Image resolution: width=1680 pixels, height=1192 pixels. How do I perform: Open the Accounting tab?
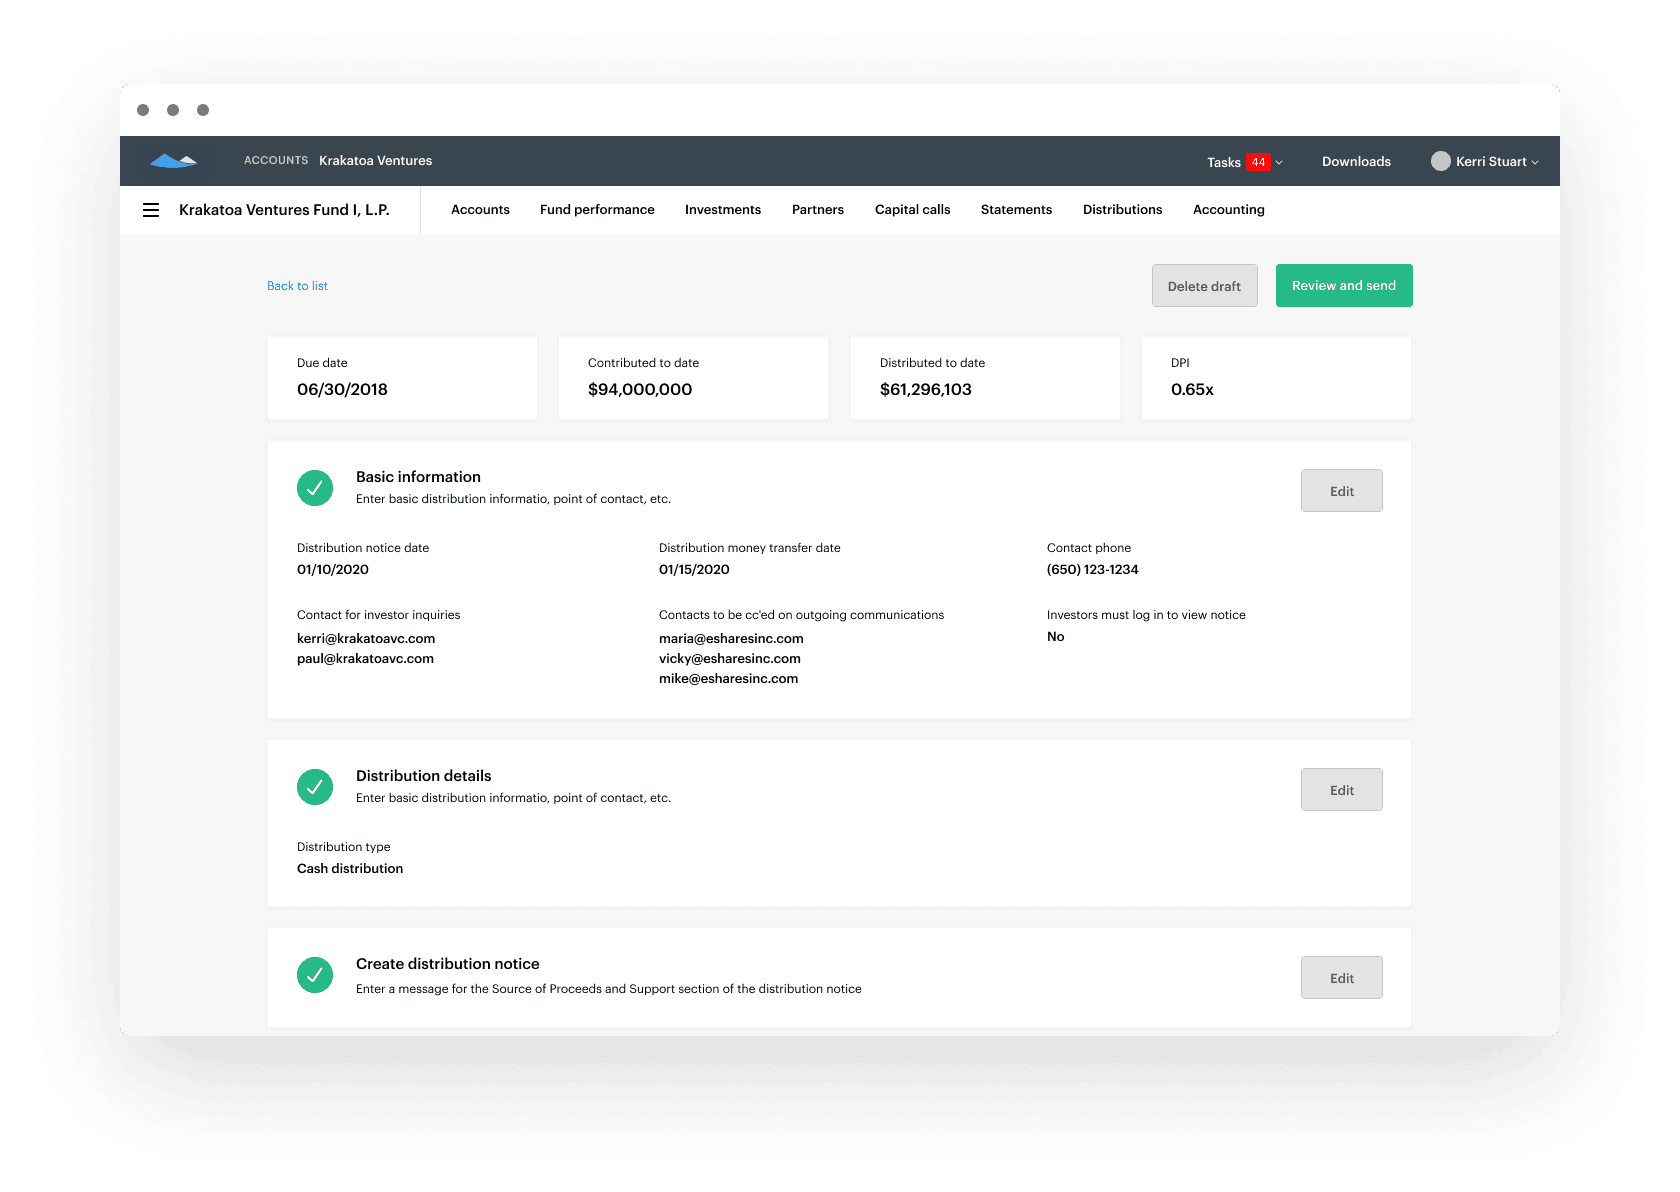point(1228,209)
